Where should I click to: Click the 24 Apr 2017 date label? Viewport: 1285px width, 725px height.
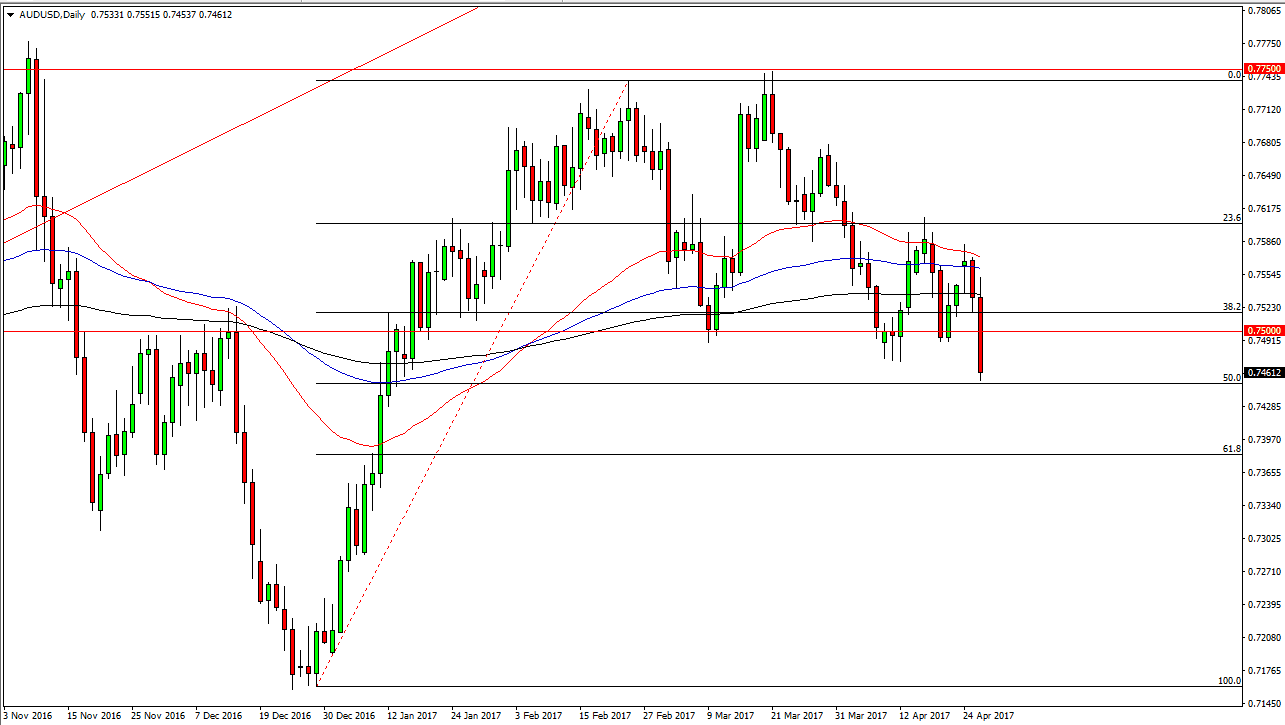(x=989, y=716)
